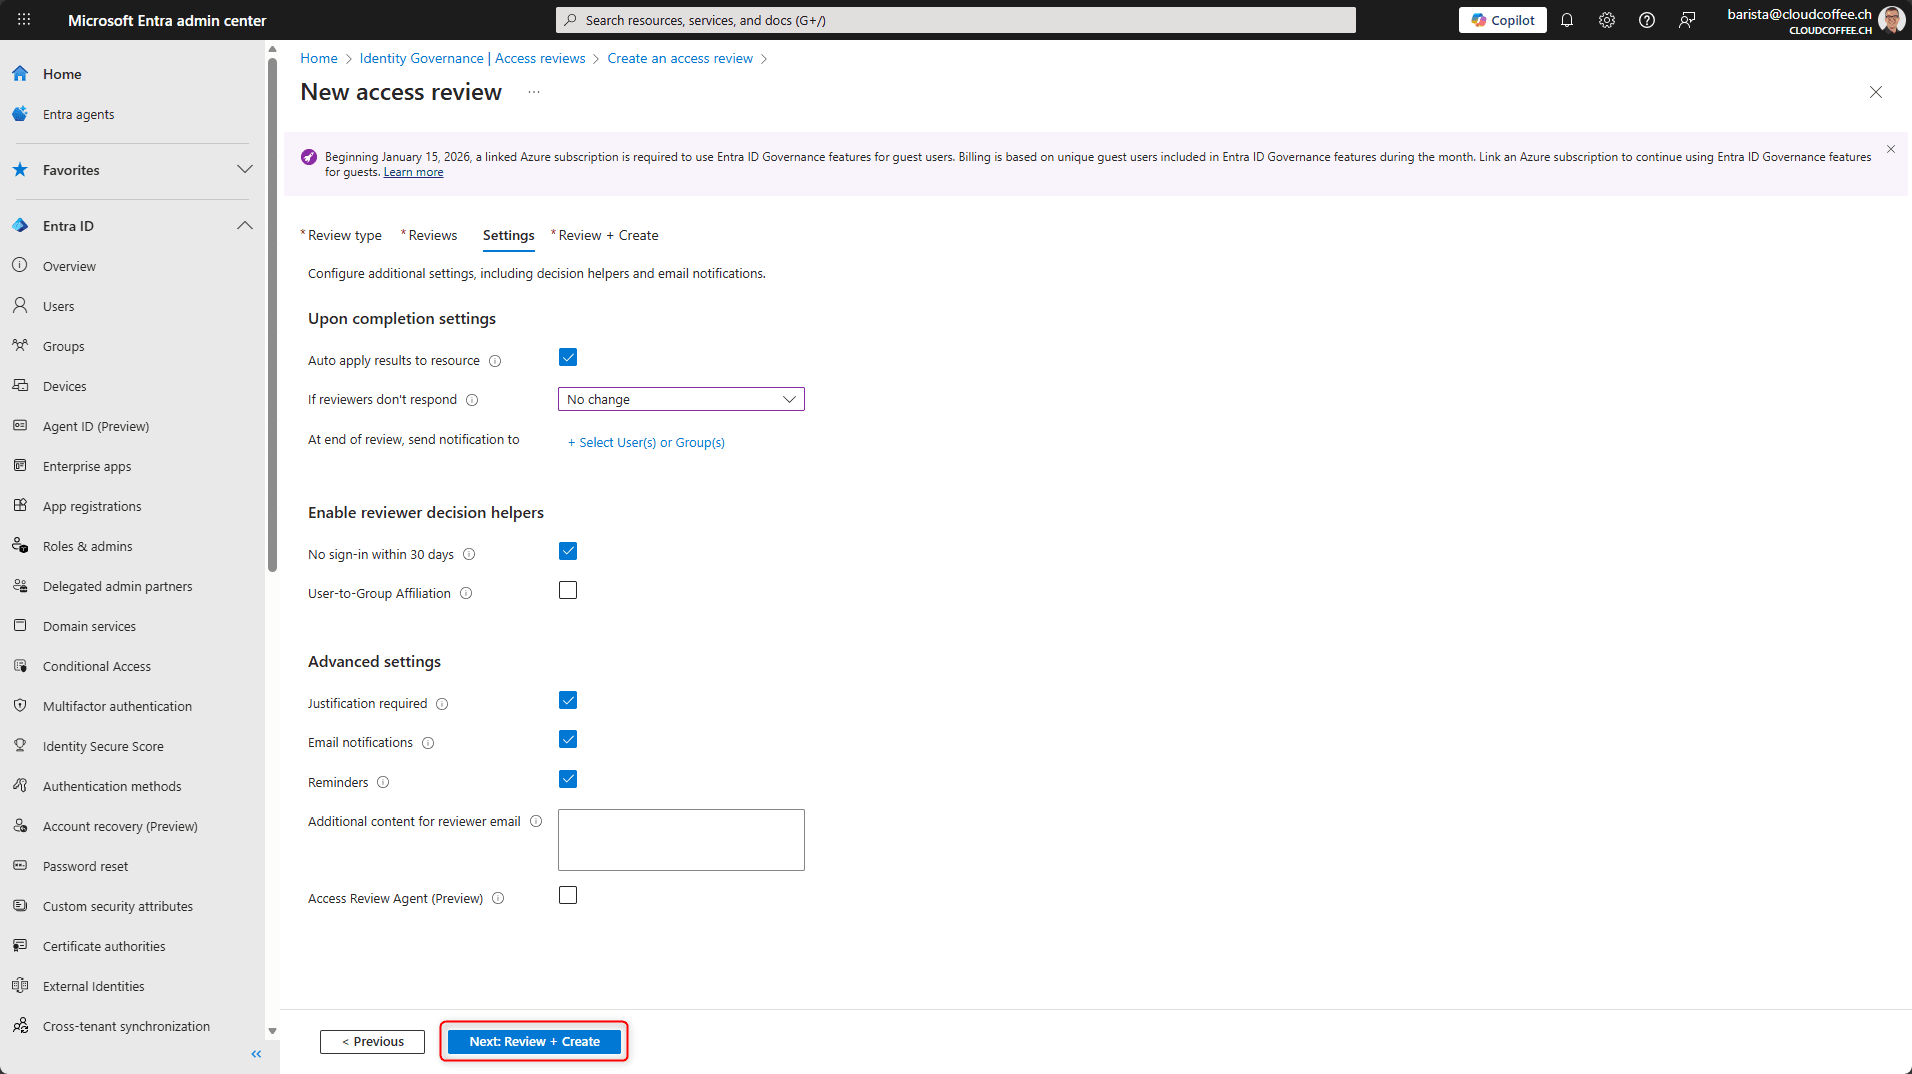Image resolution: width=1912 pixels, height=1074 pixels.
Task: Click info icon beside Reminders
Action: 383,783
